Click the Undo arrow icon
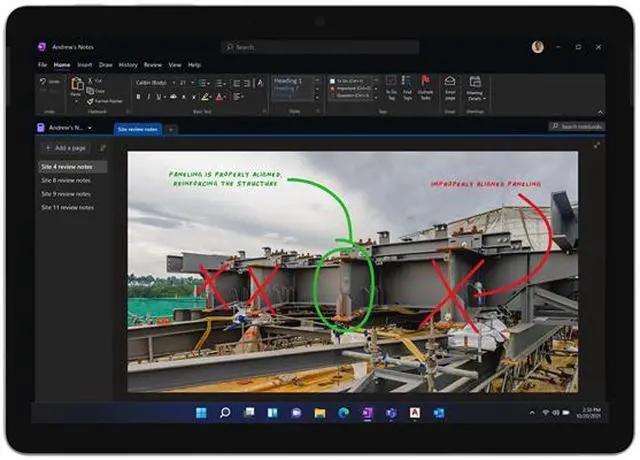 [45, 82]
